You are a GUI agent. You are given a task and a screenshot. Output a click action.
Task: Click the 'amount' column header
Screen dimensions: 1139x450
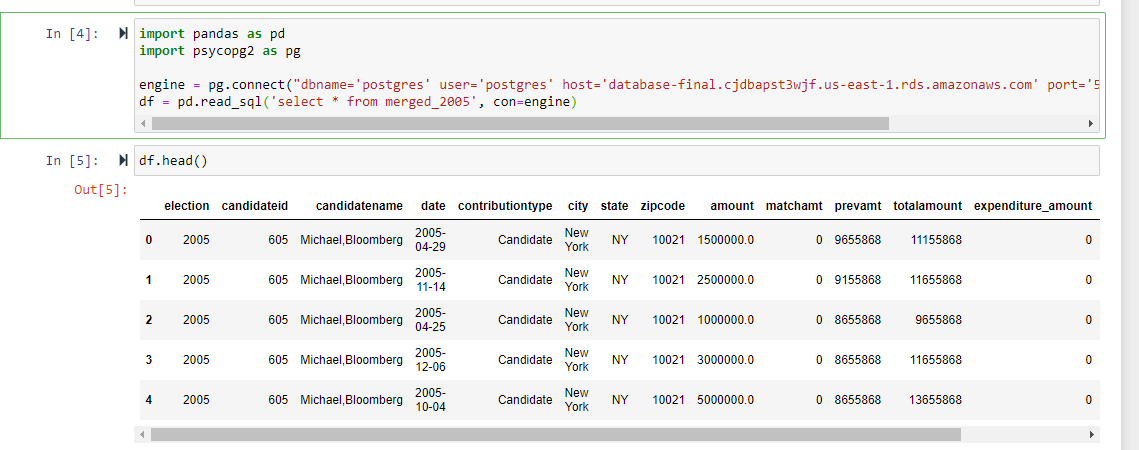click(732, 206)
